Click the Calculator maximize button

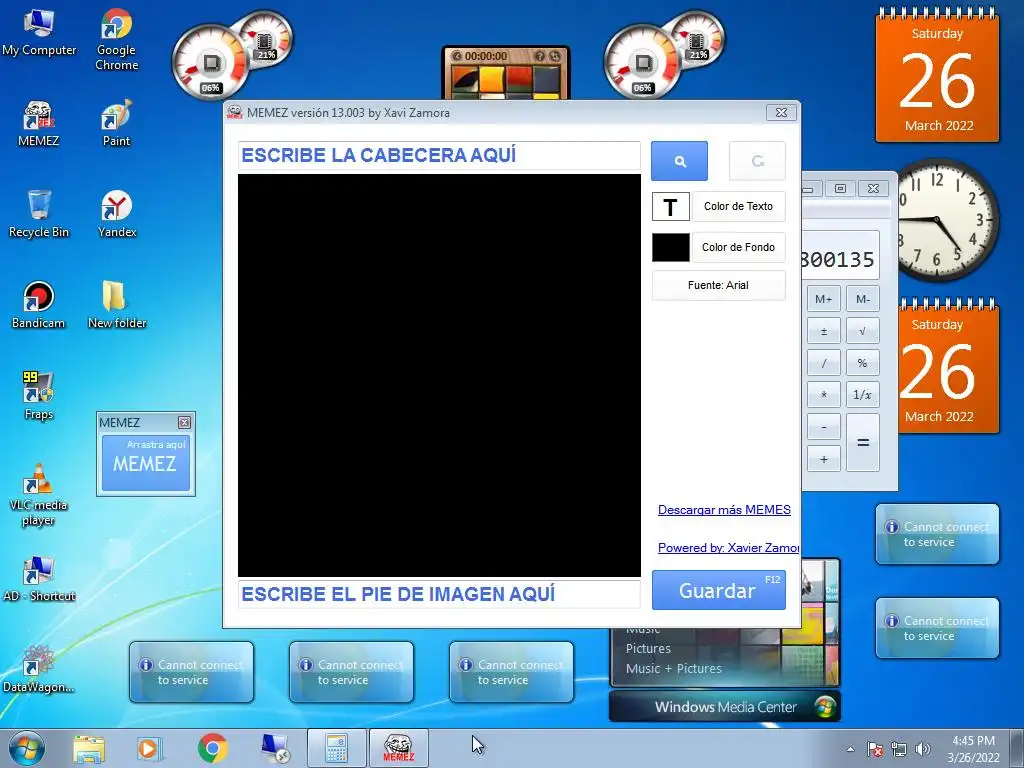840,189
